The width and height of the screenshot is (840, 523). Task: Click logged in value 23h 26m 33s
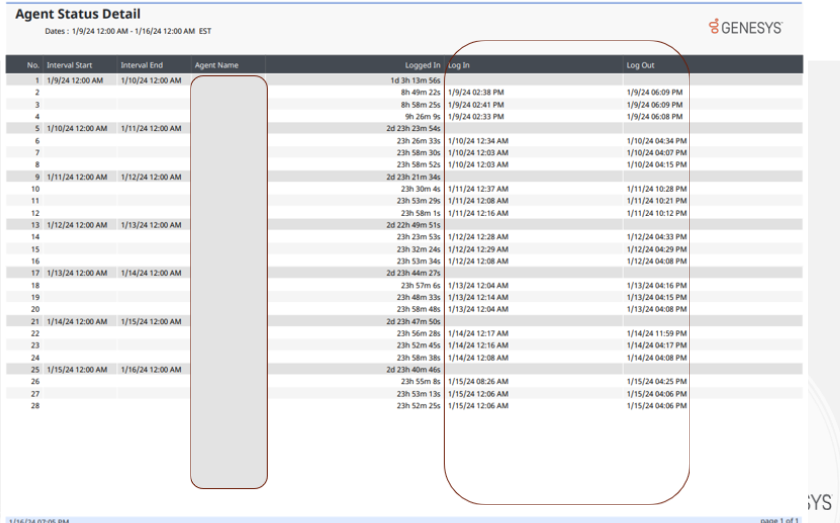point(418,141)
